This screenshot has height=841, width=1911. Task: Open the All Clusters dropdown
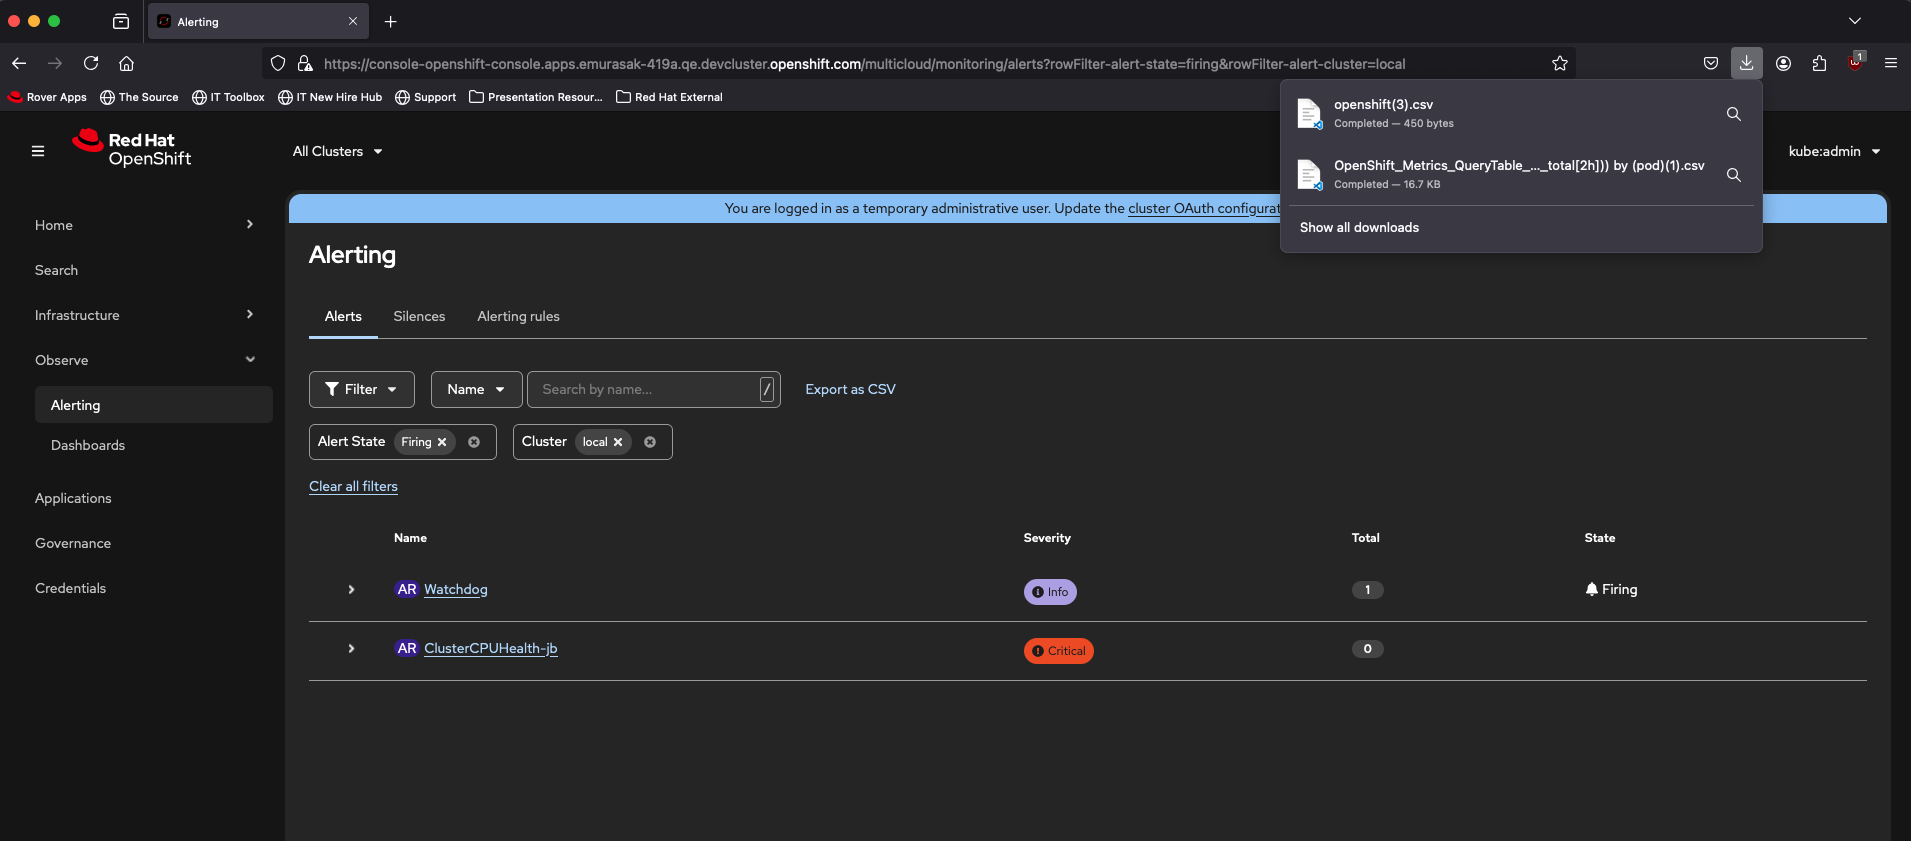point(337,151)
